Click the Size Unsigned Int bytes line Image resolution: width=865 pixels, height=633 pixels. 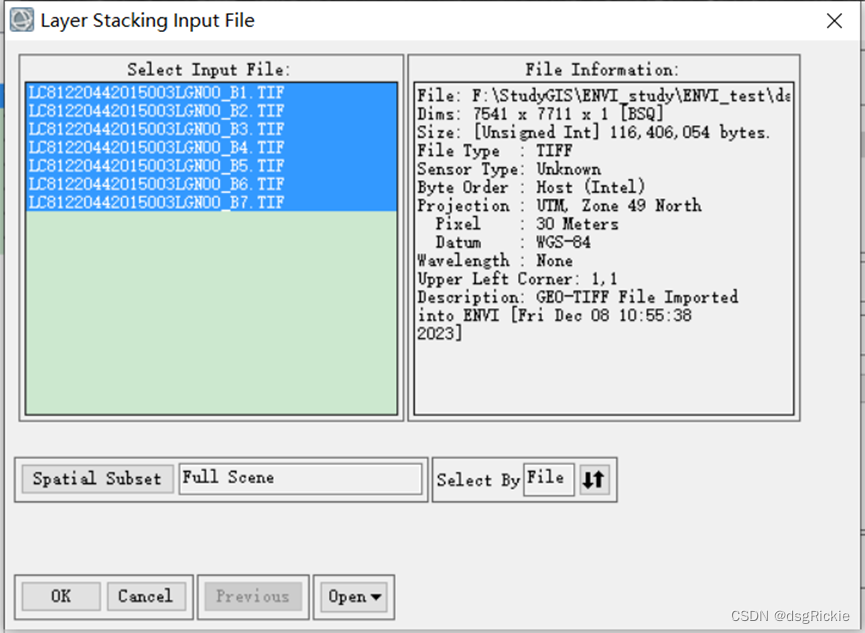click(x=593, y=132)
